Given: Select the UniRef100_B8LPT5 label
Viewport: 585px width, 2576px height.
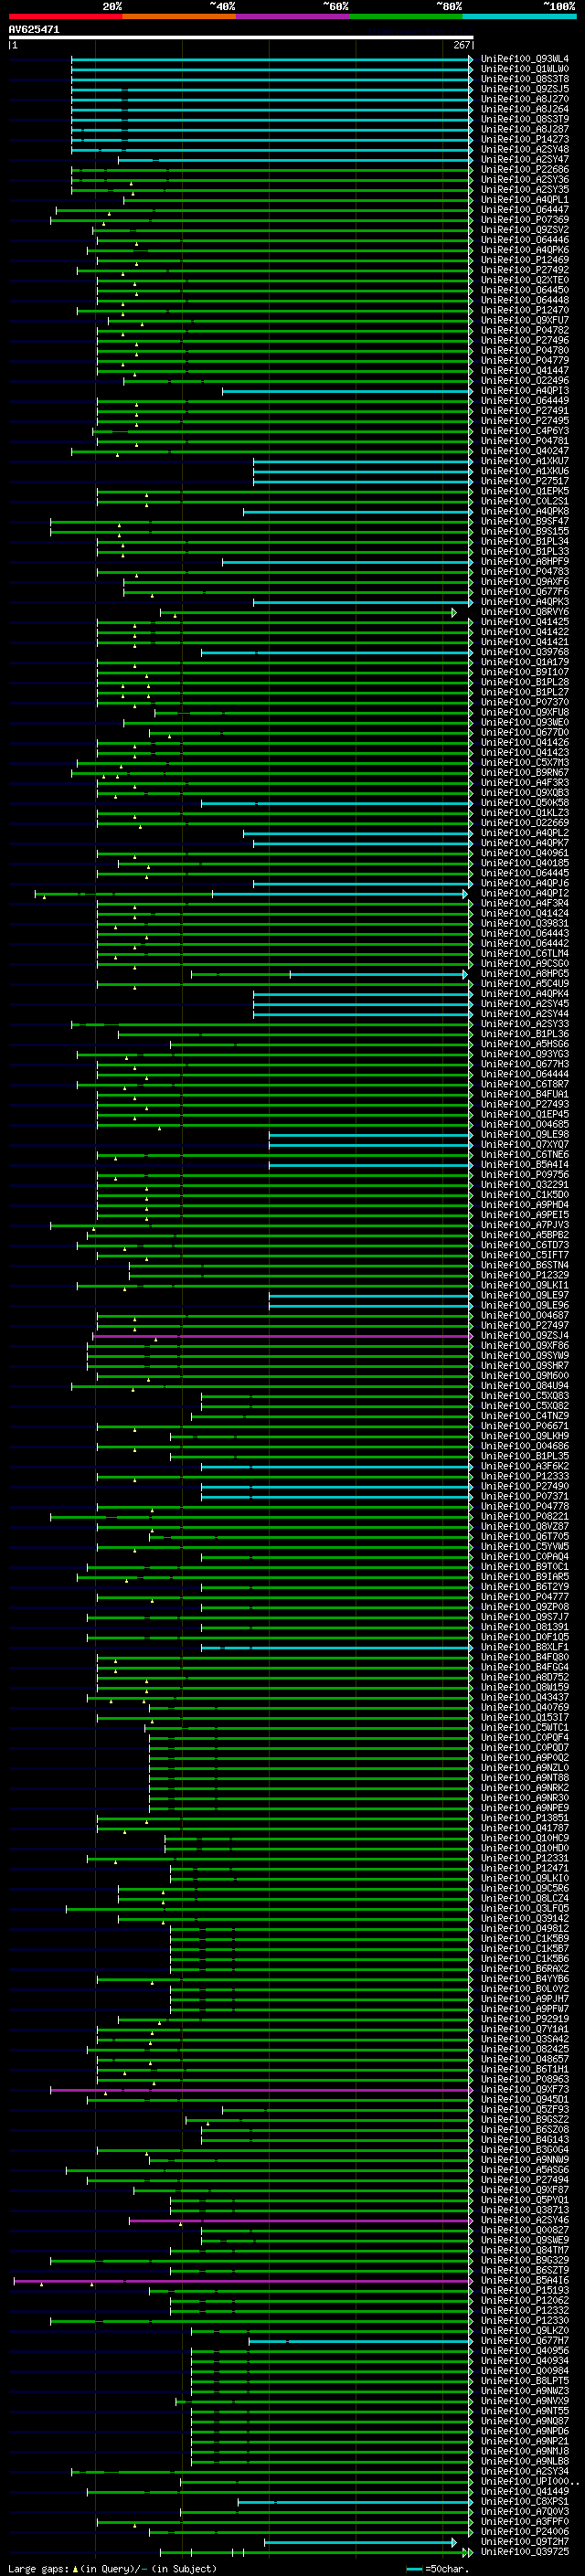Looking at the screenshot, I should (525, 2380).
